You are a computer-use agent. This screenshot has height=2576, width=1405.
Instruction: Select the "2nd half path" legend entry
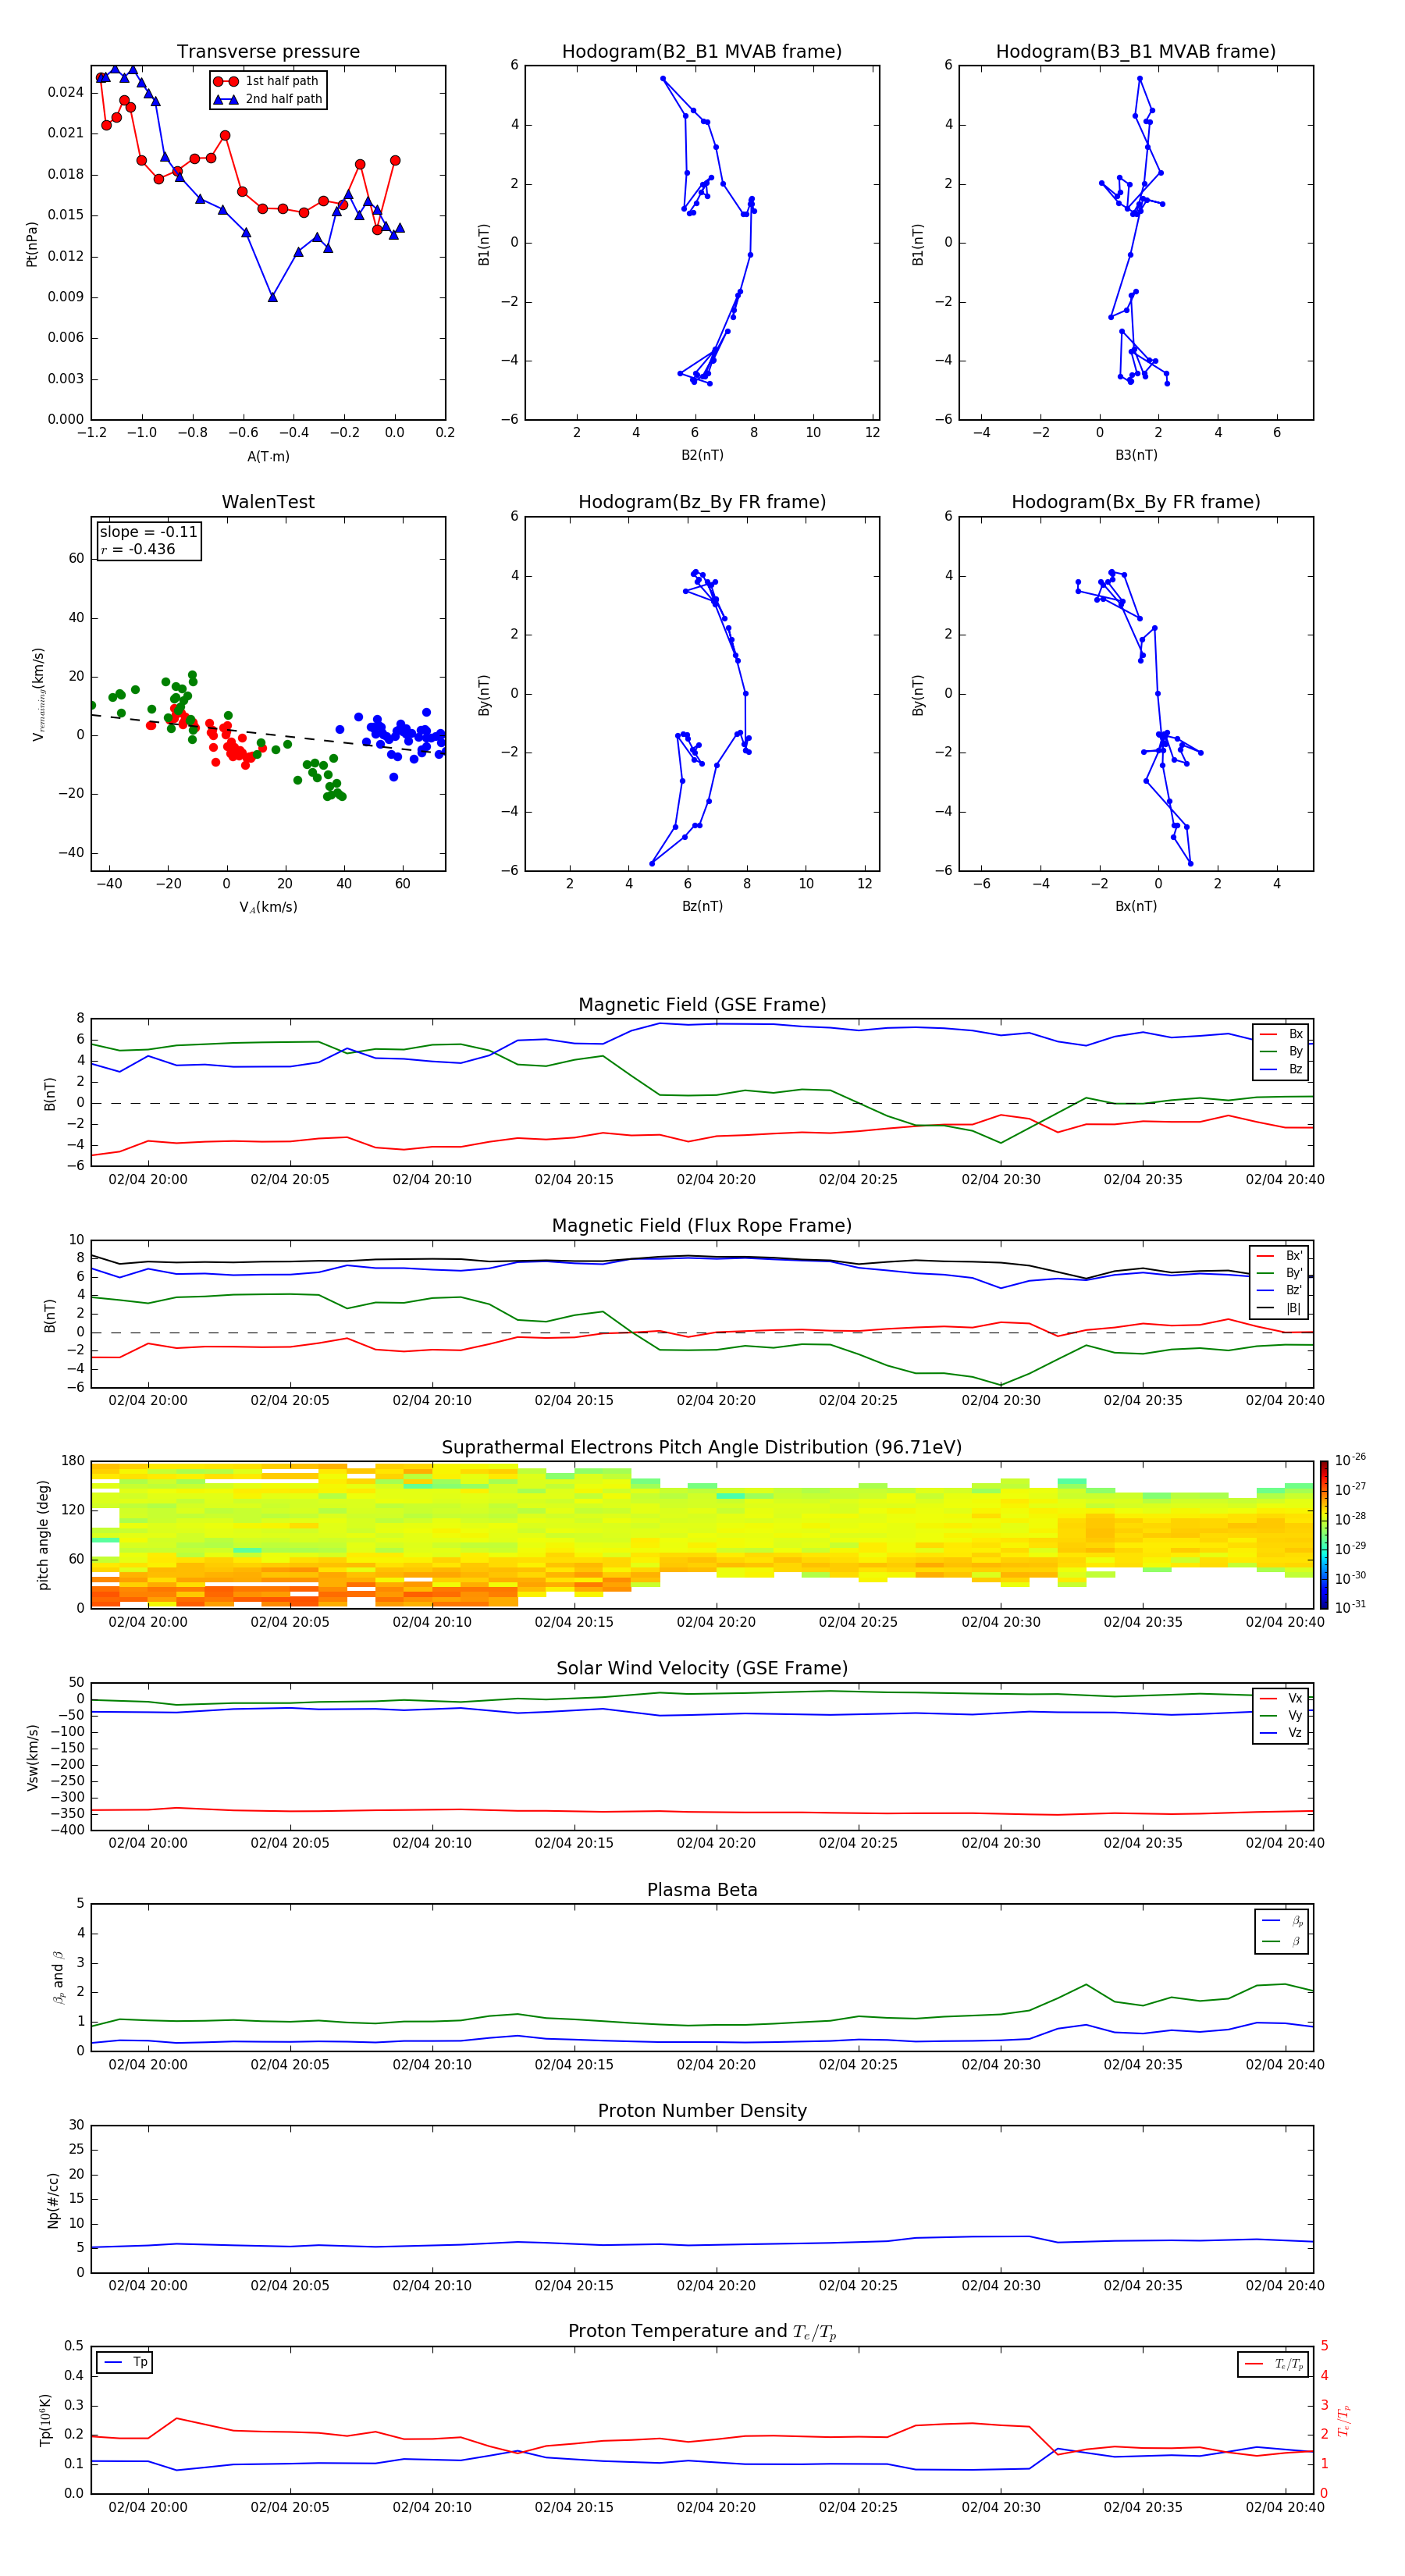coord(268,99)
